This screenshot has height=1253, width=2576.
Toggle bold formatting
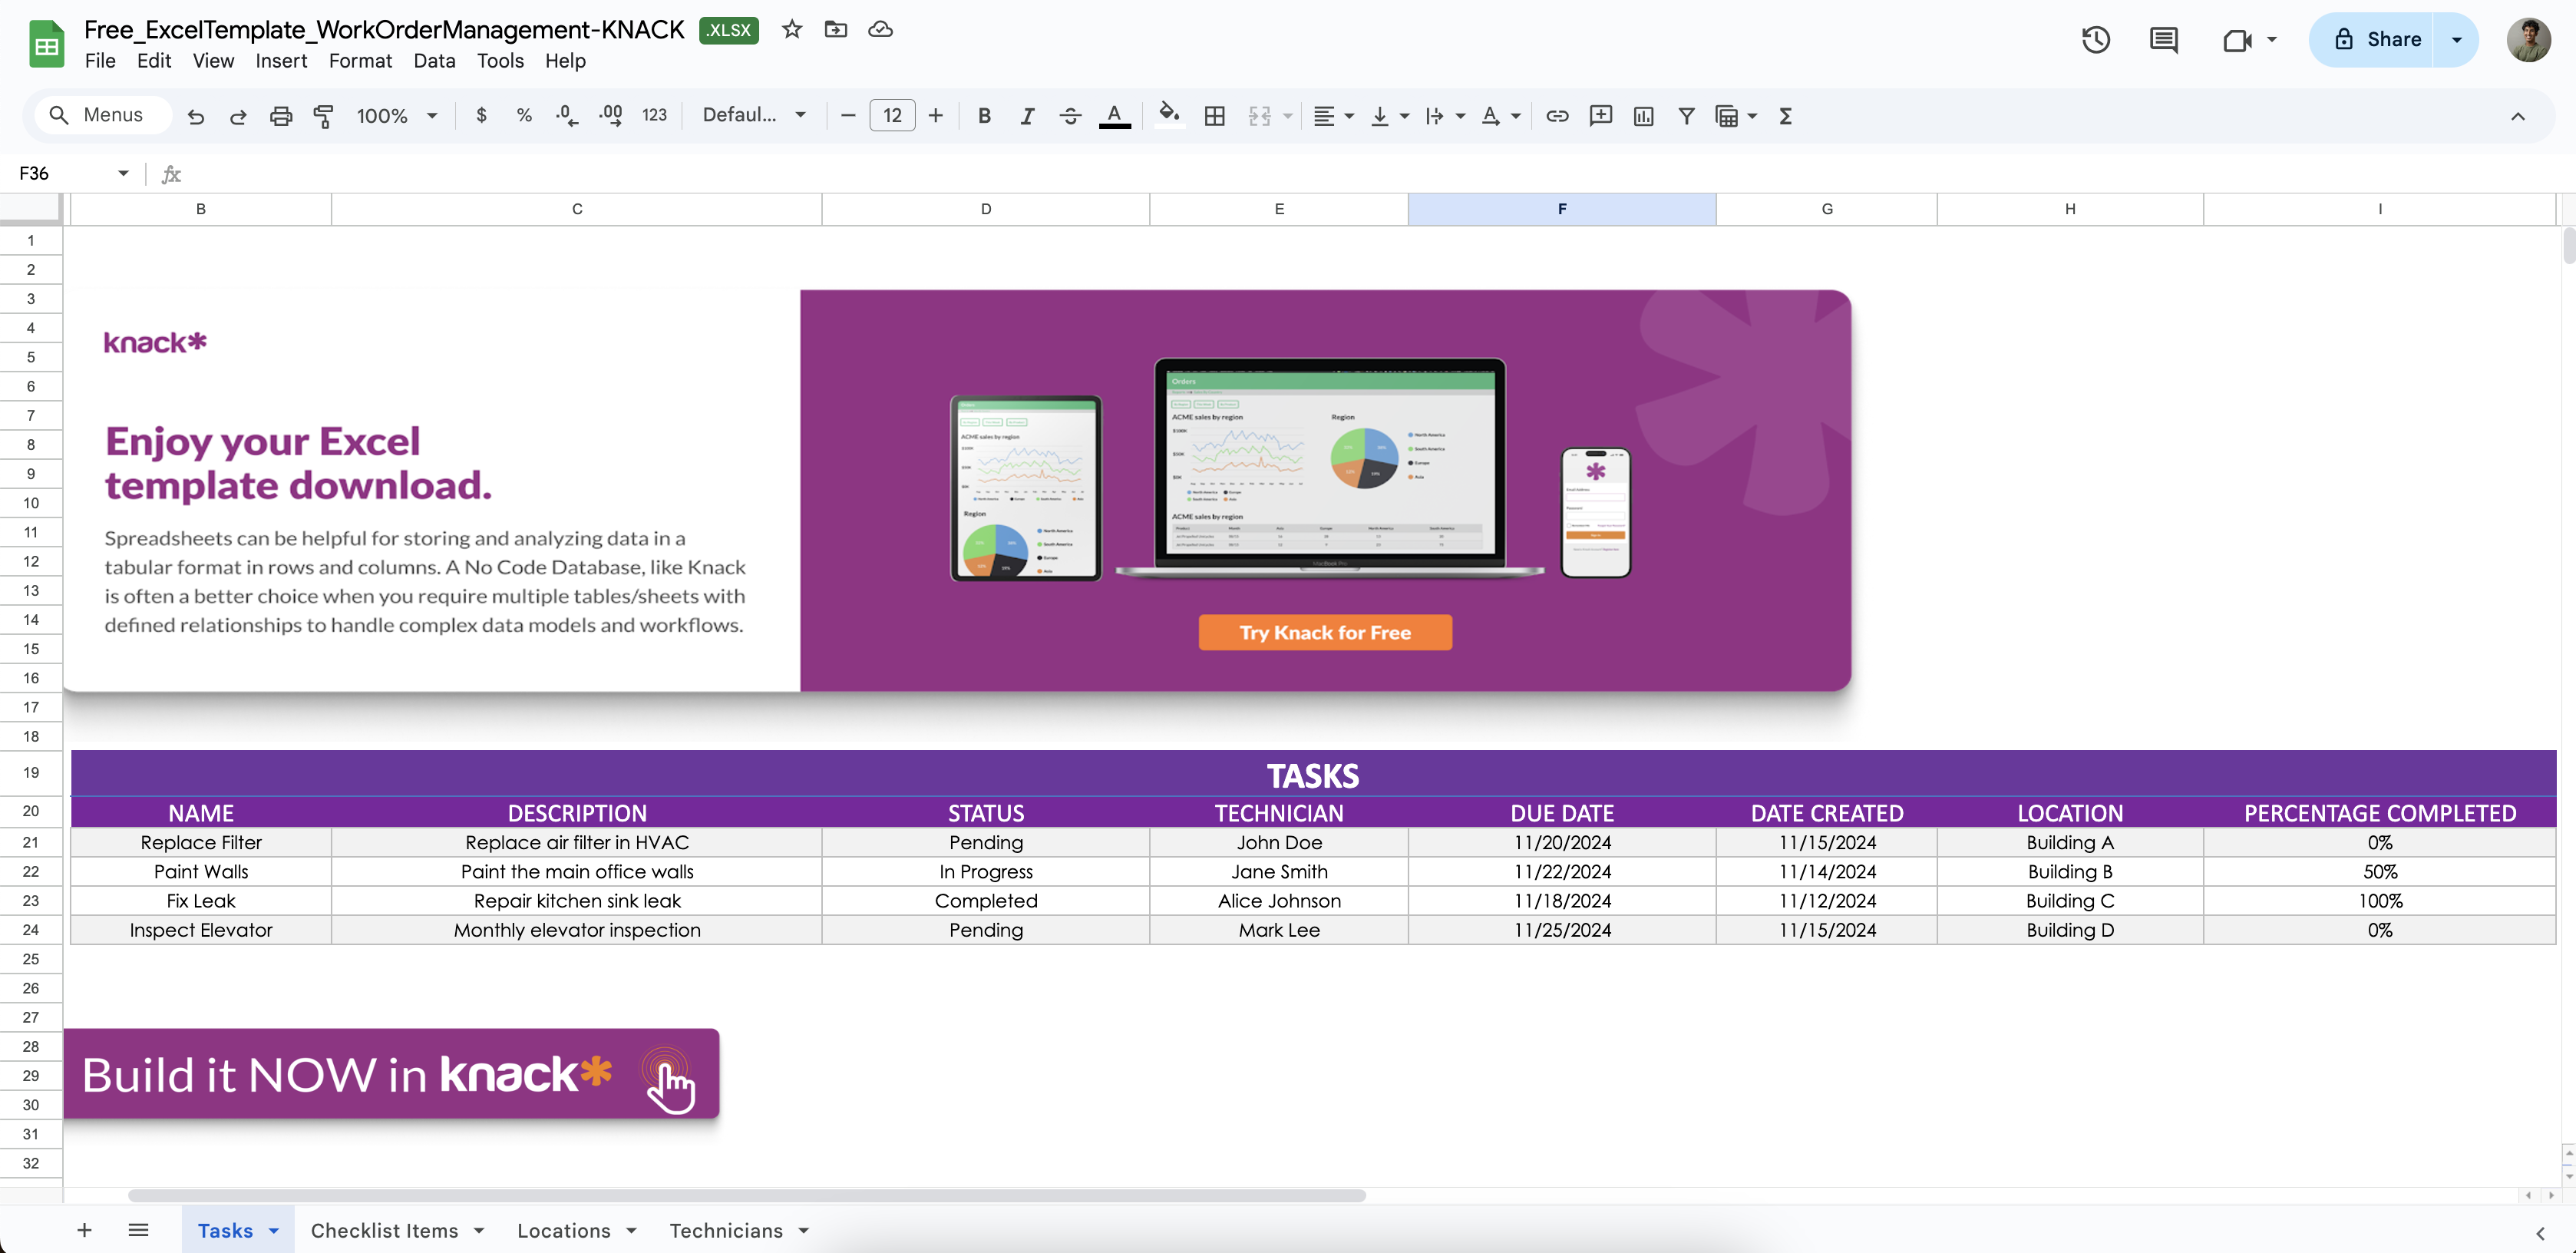(x=984, y=116)
